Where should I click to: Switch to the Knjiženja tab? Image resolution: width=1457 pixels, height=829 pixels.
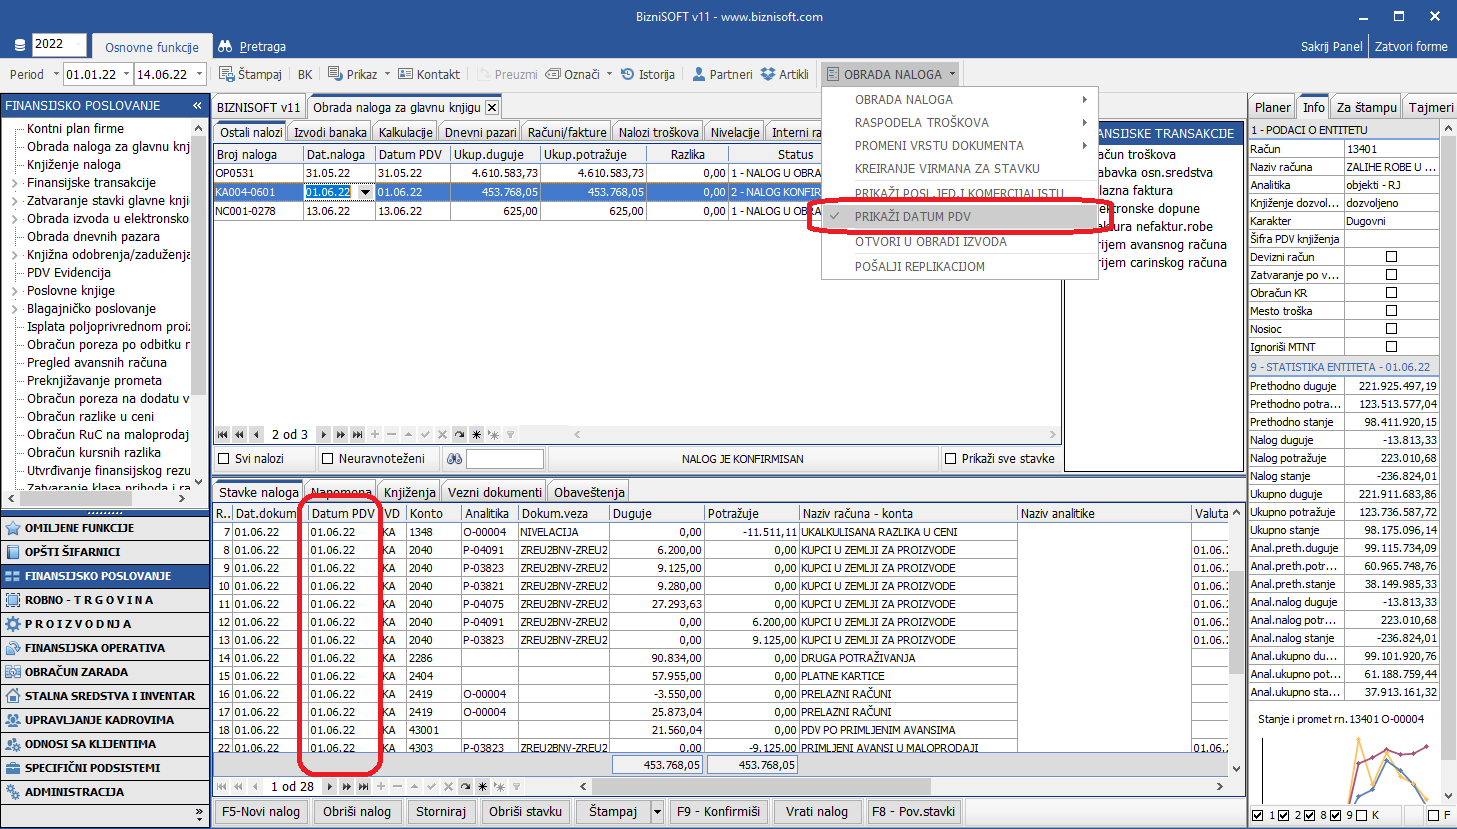click(x=410, y=492)
